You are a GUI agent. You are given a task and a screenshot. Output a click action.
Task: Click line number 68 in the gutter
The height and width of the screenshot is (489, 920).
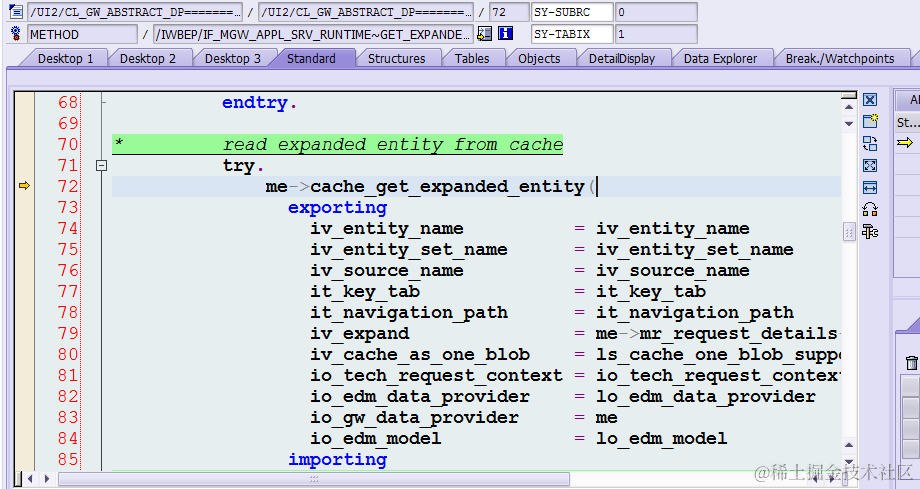68,102
